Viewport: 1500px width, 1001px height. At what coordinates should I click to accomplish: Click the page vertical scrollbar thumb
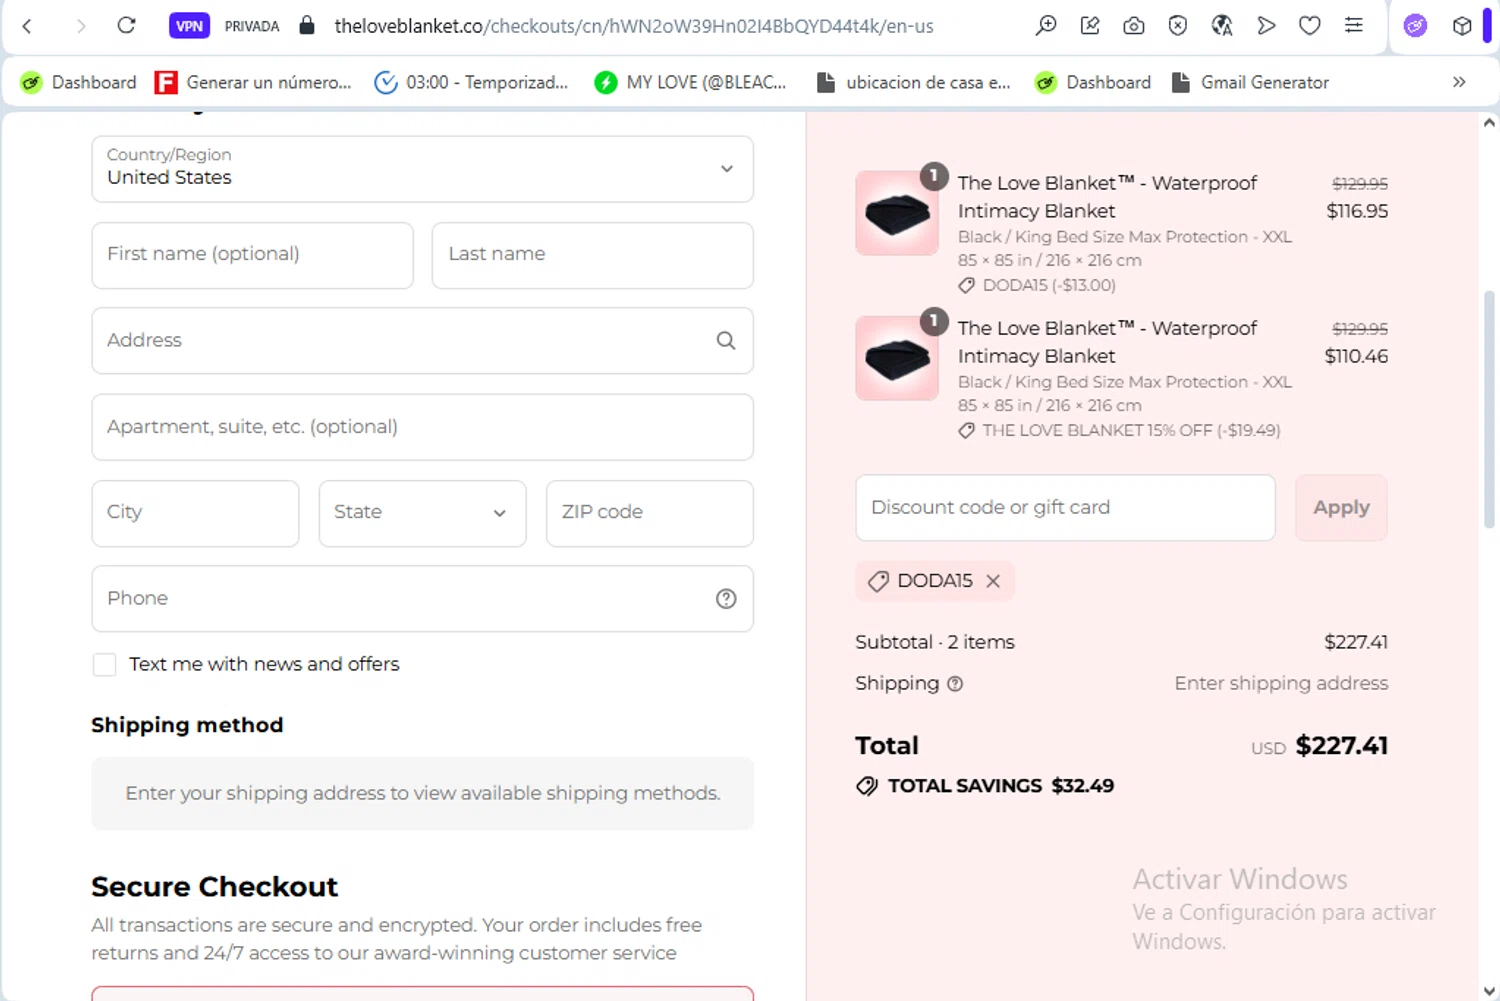tap(1488, 410)
